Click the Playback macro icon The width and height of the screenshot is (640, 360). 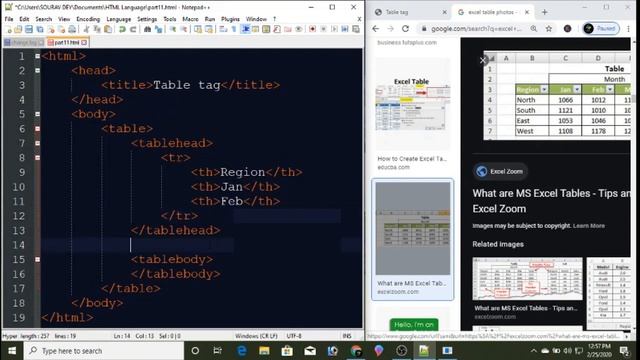(334, 29)
